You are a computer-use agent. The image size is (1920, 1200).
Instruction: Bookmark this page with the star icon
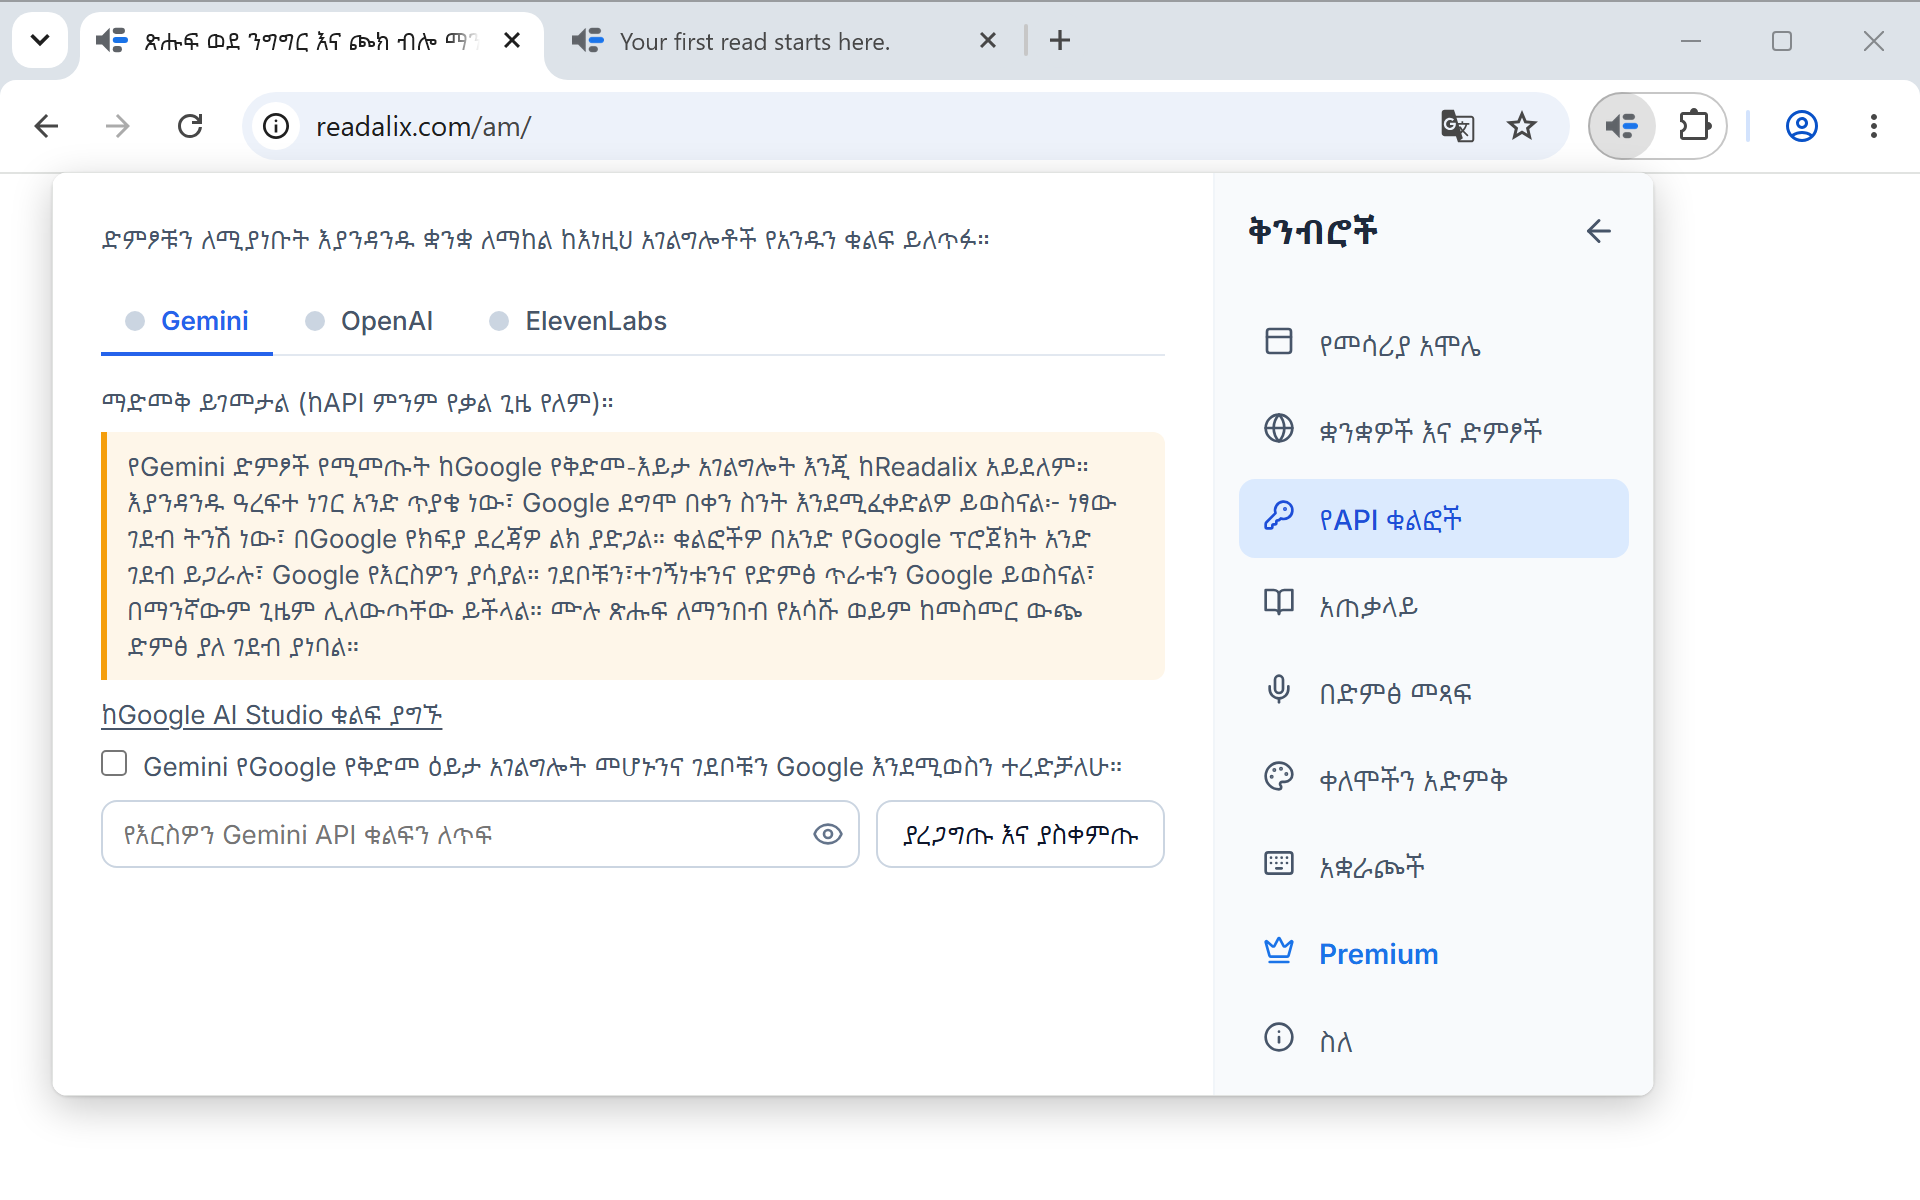point(1521,126)
